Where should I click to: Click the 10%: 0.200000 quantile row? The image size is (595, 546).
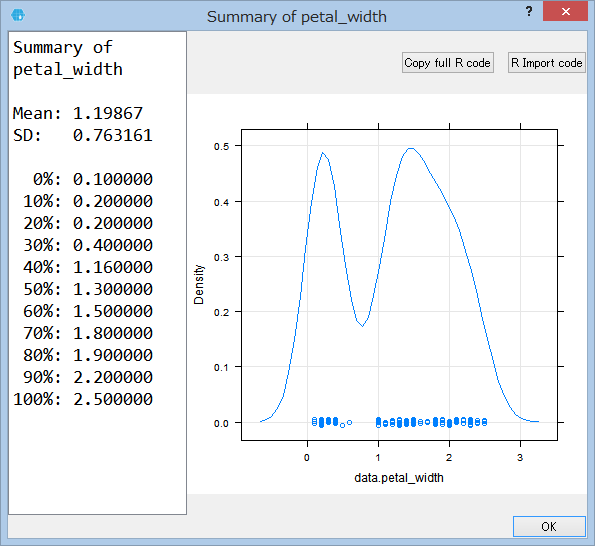click(x=88, y=201)
